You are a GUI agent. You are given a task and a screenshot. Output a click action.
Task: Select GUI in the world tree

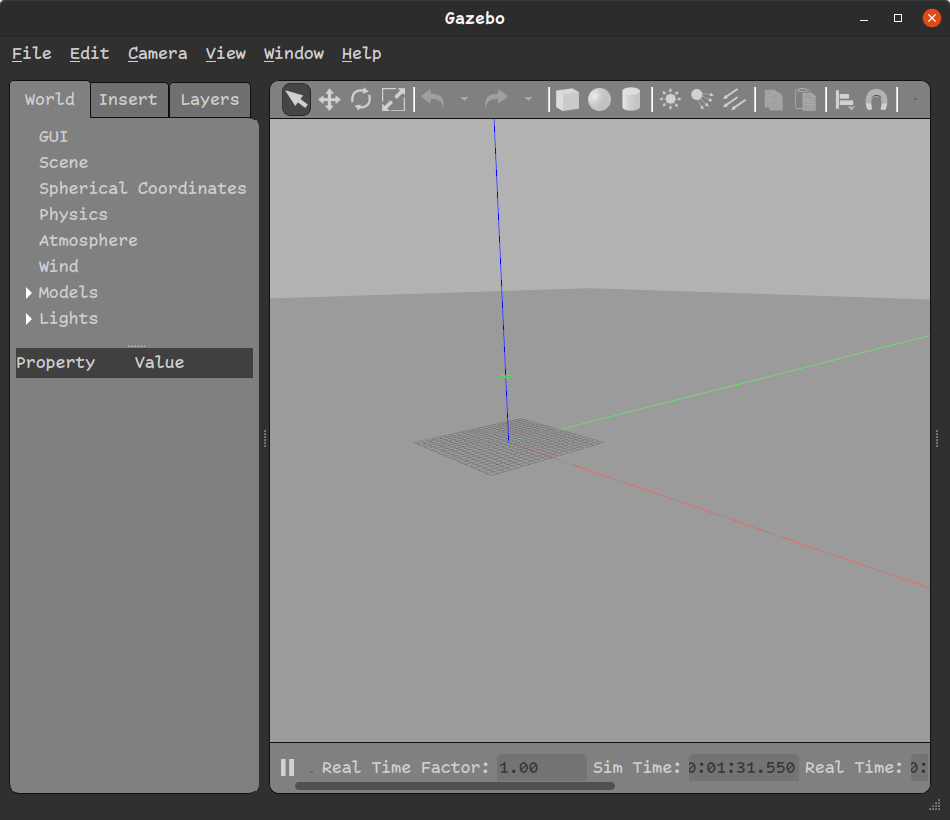point(53,137)
